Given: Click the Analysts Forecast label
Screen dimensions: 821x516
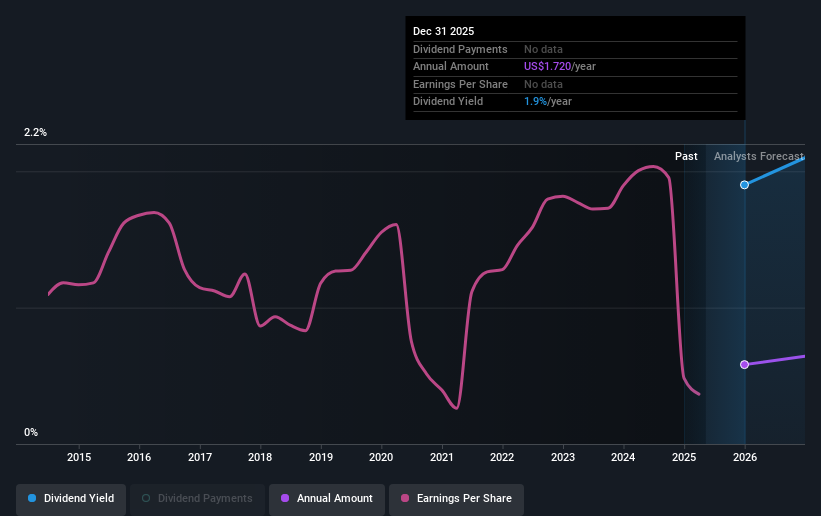Looking at the screenshot, I should point(759,156).
